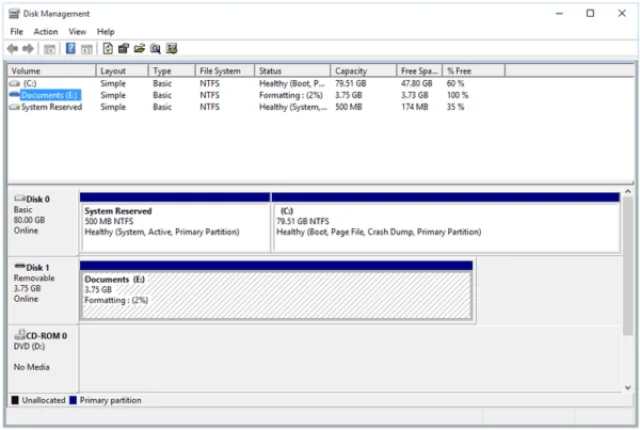The image size is (640, 430).
Task: Close the Disk Management window
Action: tap(622, 13)
